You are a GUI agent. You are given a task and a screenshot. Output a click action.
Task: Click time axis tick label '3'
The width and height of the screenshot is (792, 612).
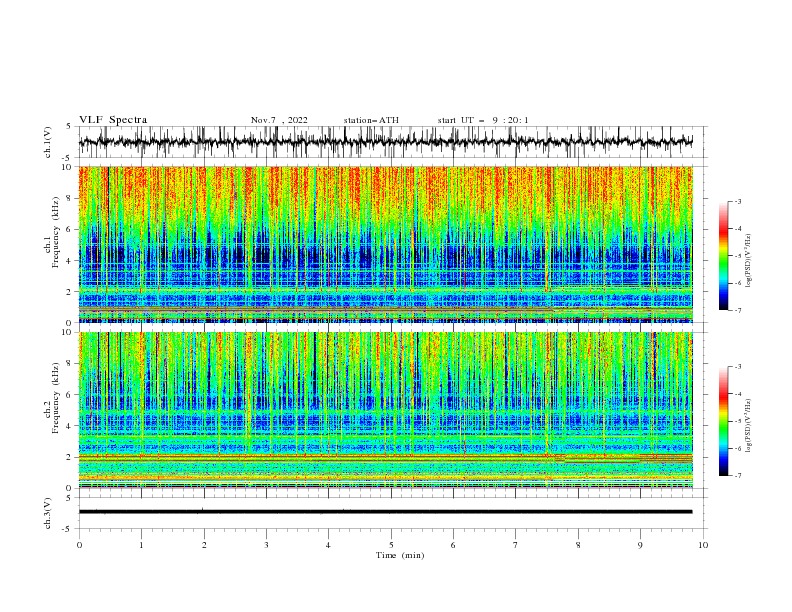(x=266, y=545)
